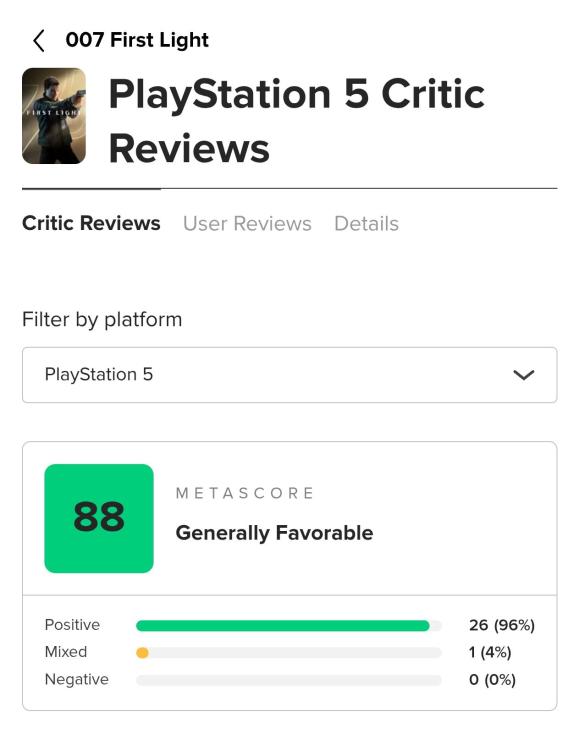Switch to the User Reviews tab

(247, 223)
